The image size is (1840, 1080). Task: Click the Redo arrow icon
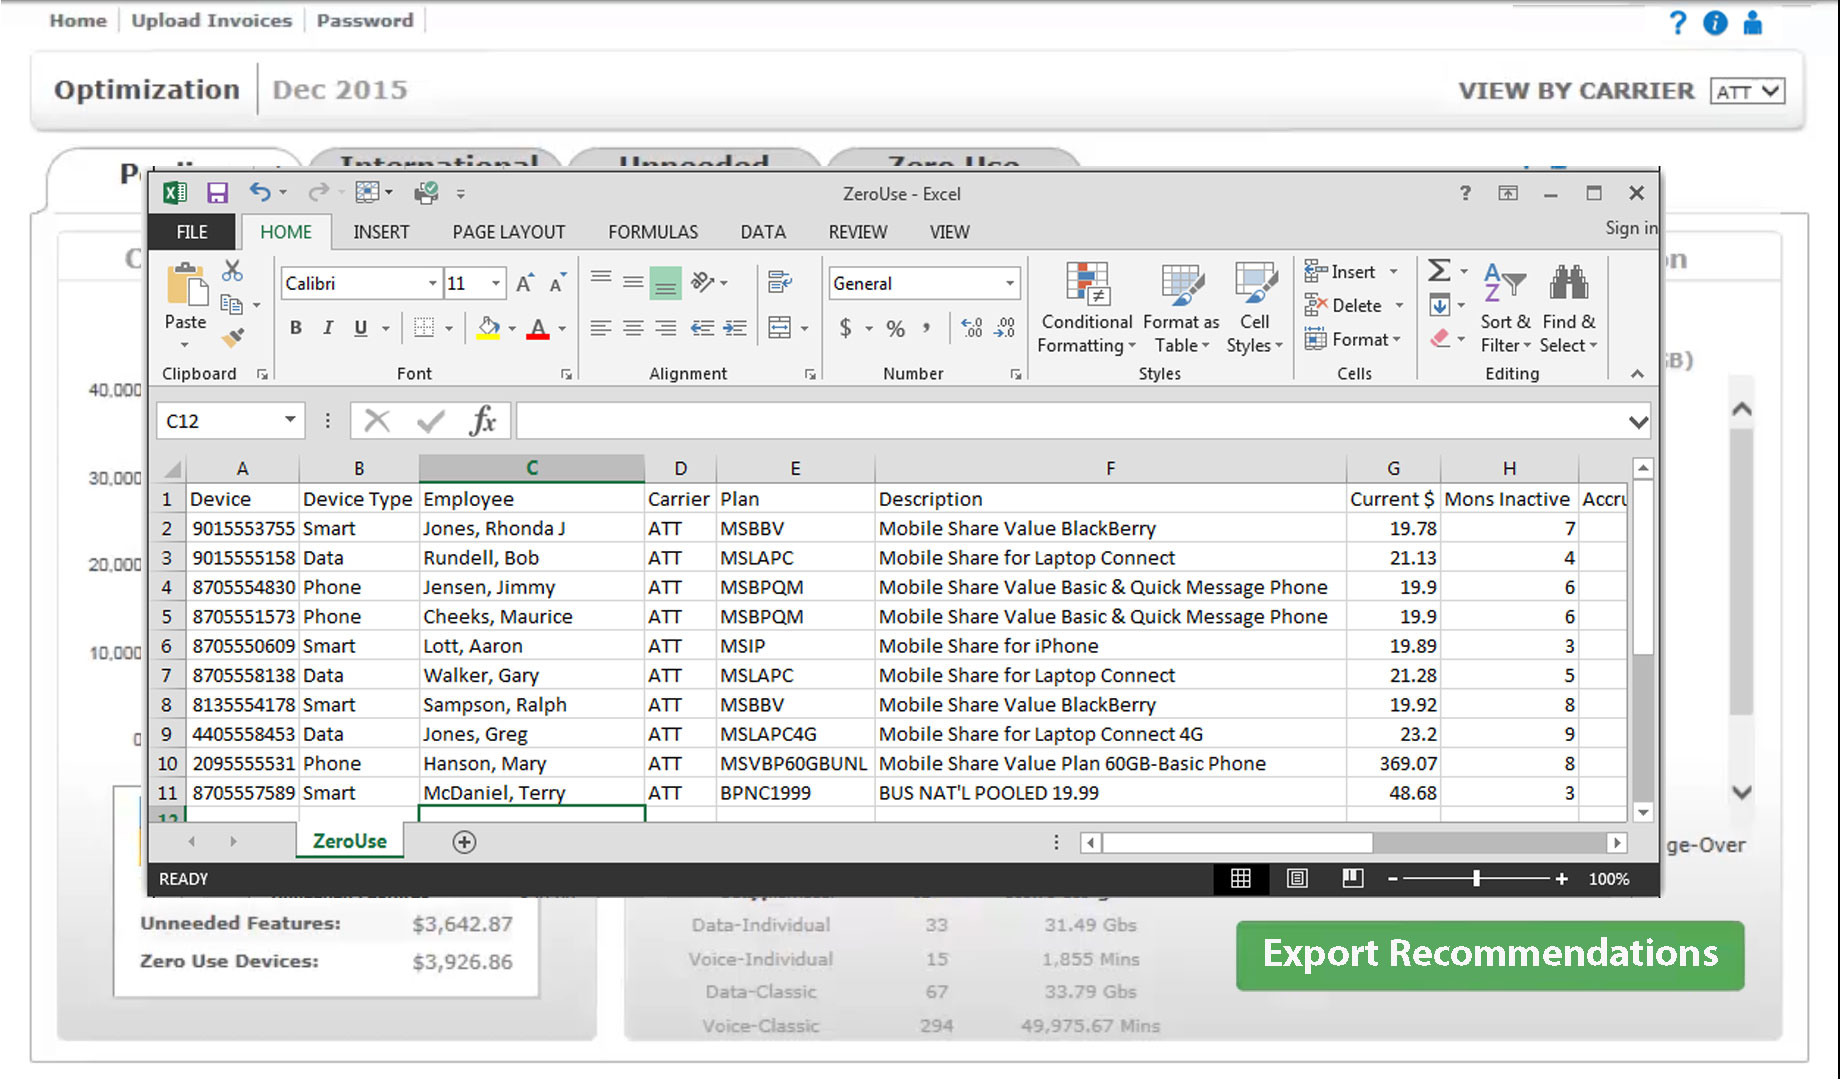coord(318,192)
